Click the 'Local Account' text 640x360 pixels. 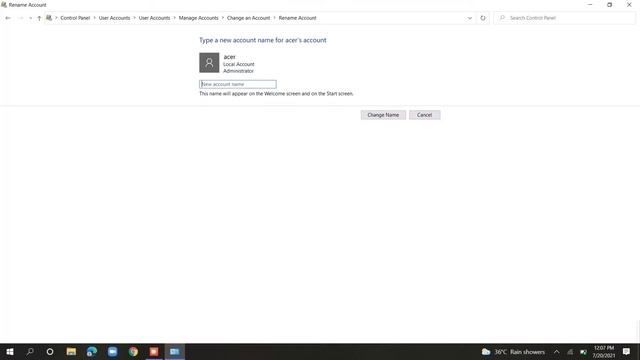[238, 64]
